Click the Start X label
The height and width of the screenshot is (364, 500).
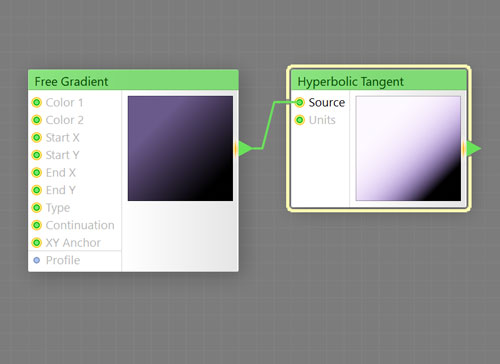63,137
